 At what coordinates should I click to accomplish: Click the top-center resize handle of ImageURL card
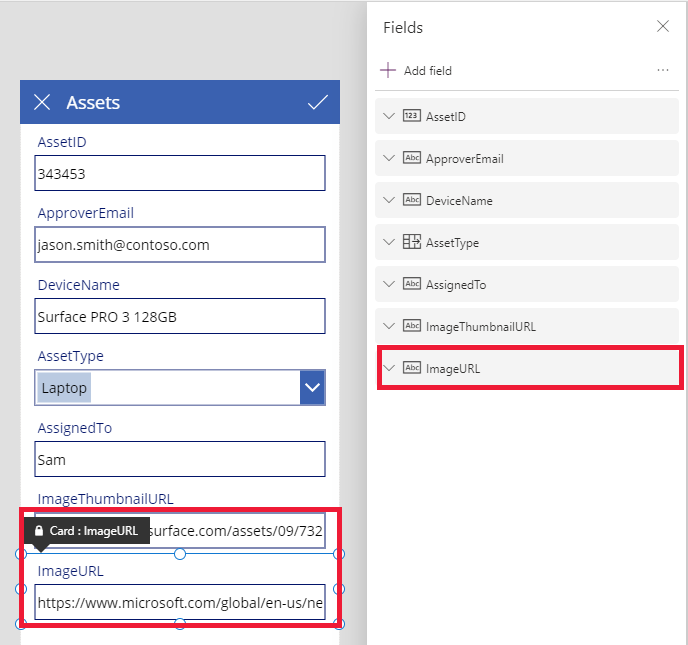[x=180, y=554]
